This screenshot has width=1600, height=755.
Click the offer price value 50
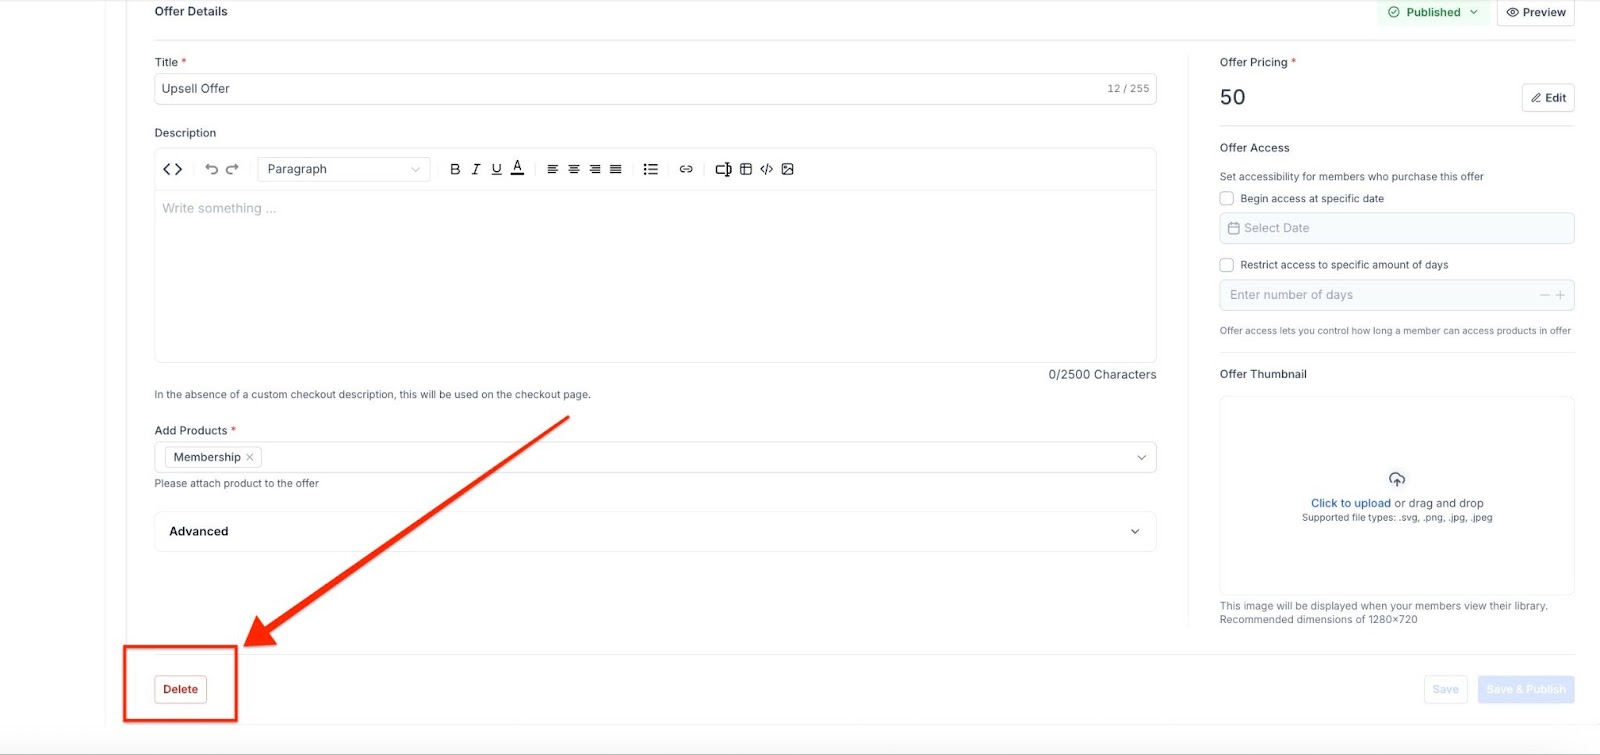pos(1233,97)
